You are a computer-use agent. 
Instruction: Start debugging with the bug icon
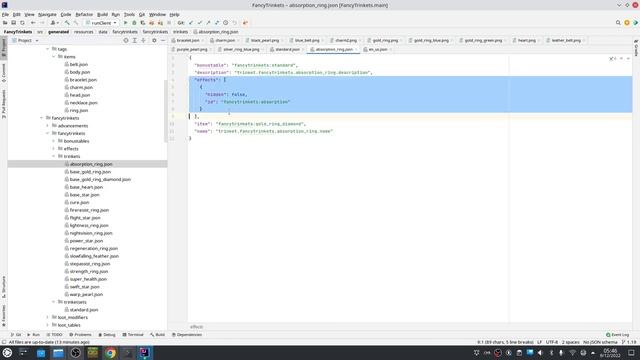click(134, 23)
